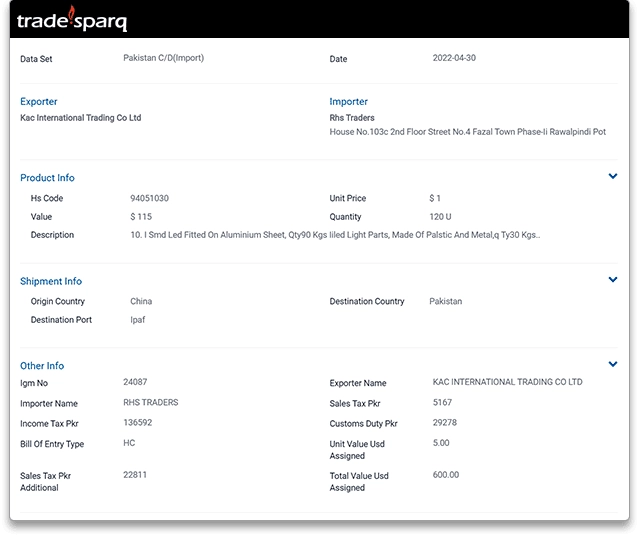Click the Exporter Name label
The image size is (637, 544).
coord(358,383)
